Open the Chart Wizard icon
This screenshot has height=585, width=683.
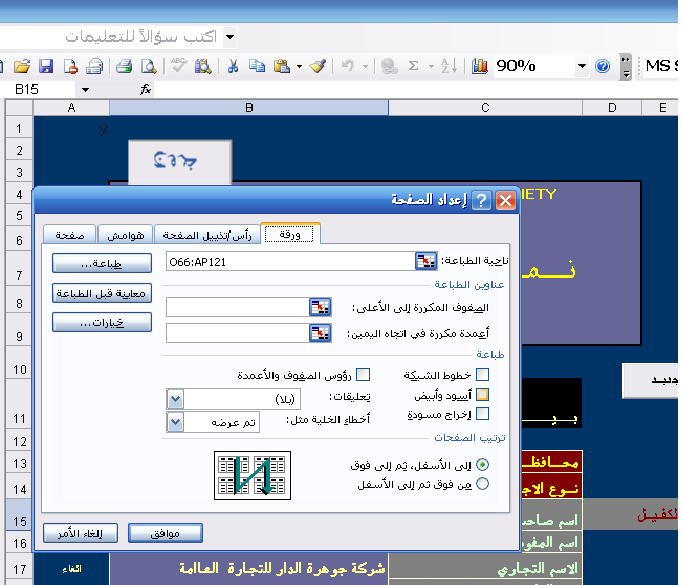[480, 67]
